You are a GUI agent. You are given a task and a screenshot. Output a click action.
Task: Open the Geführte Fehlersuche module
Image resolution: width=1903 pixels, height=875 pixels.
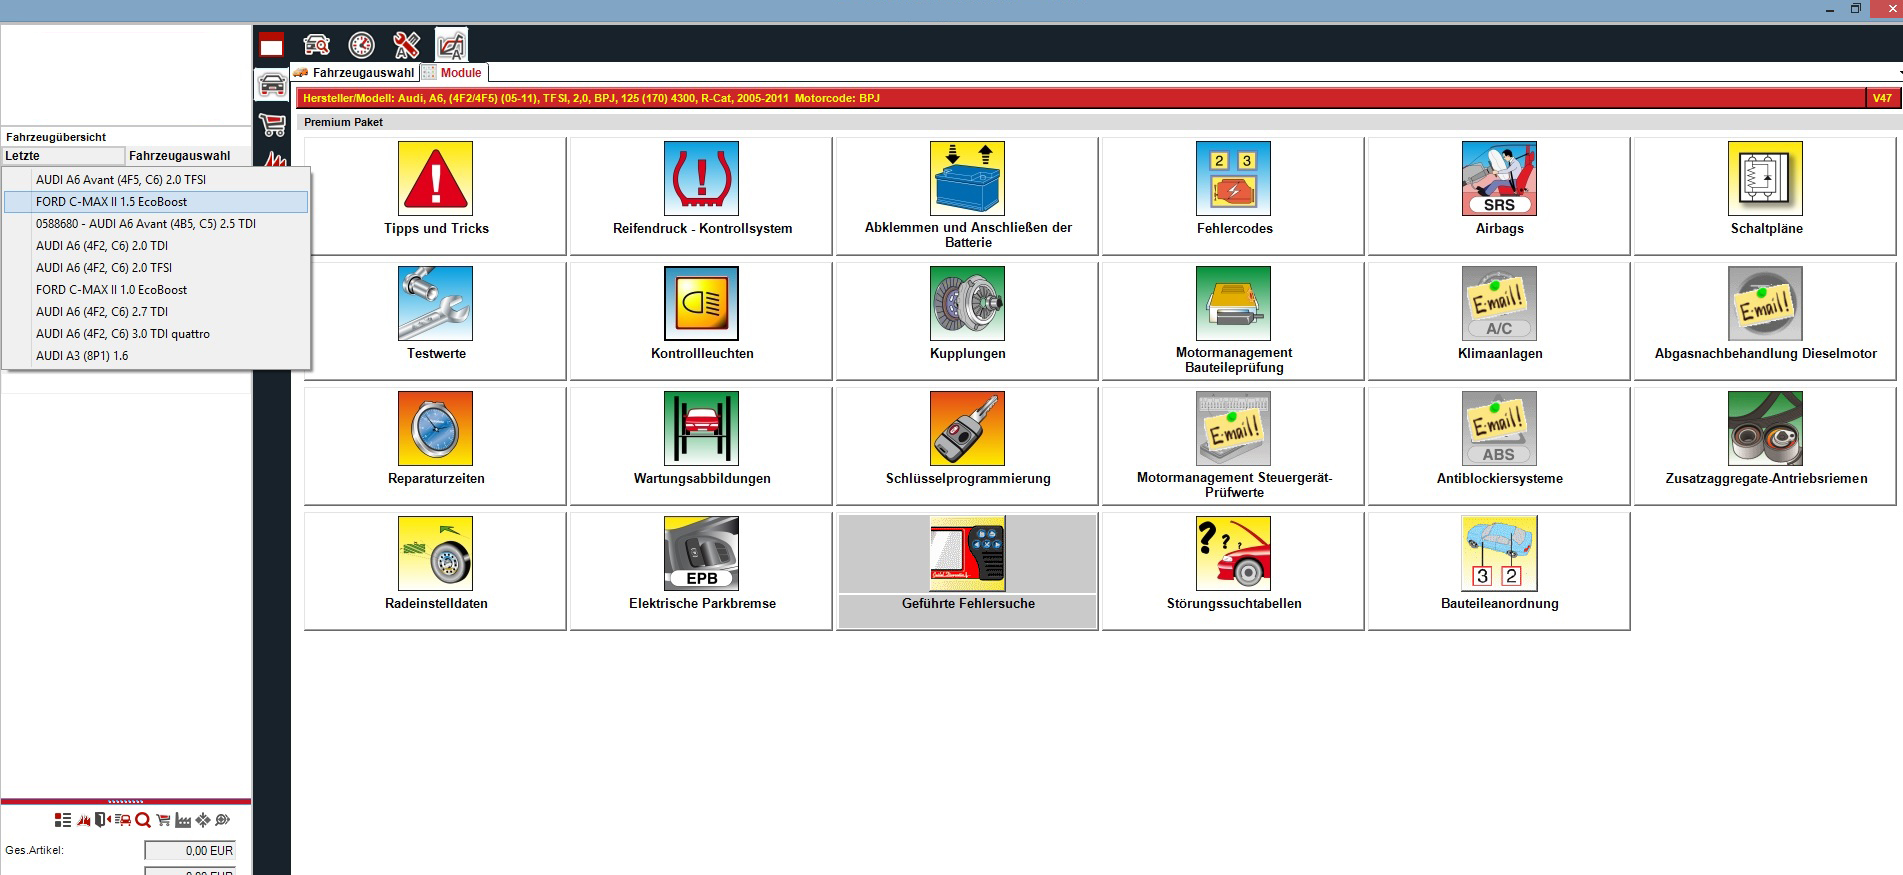[967, 570]
